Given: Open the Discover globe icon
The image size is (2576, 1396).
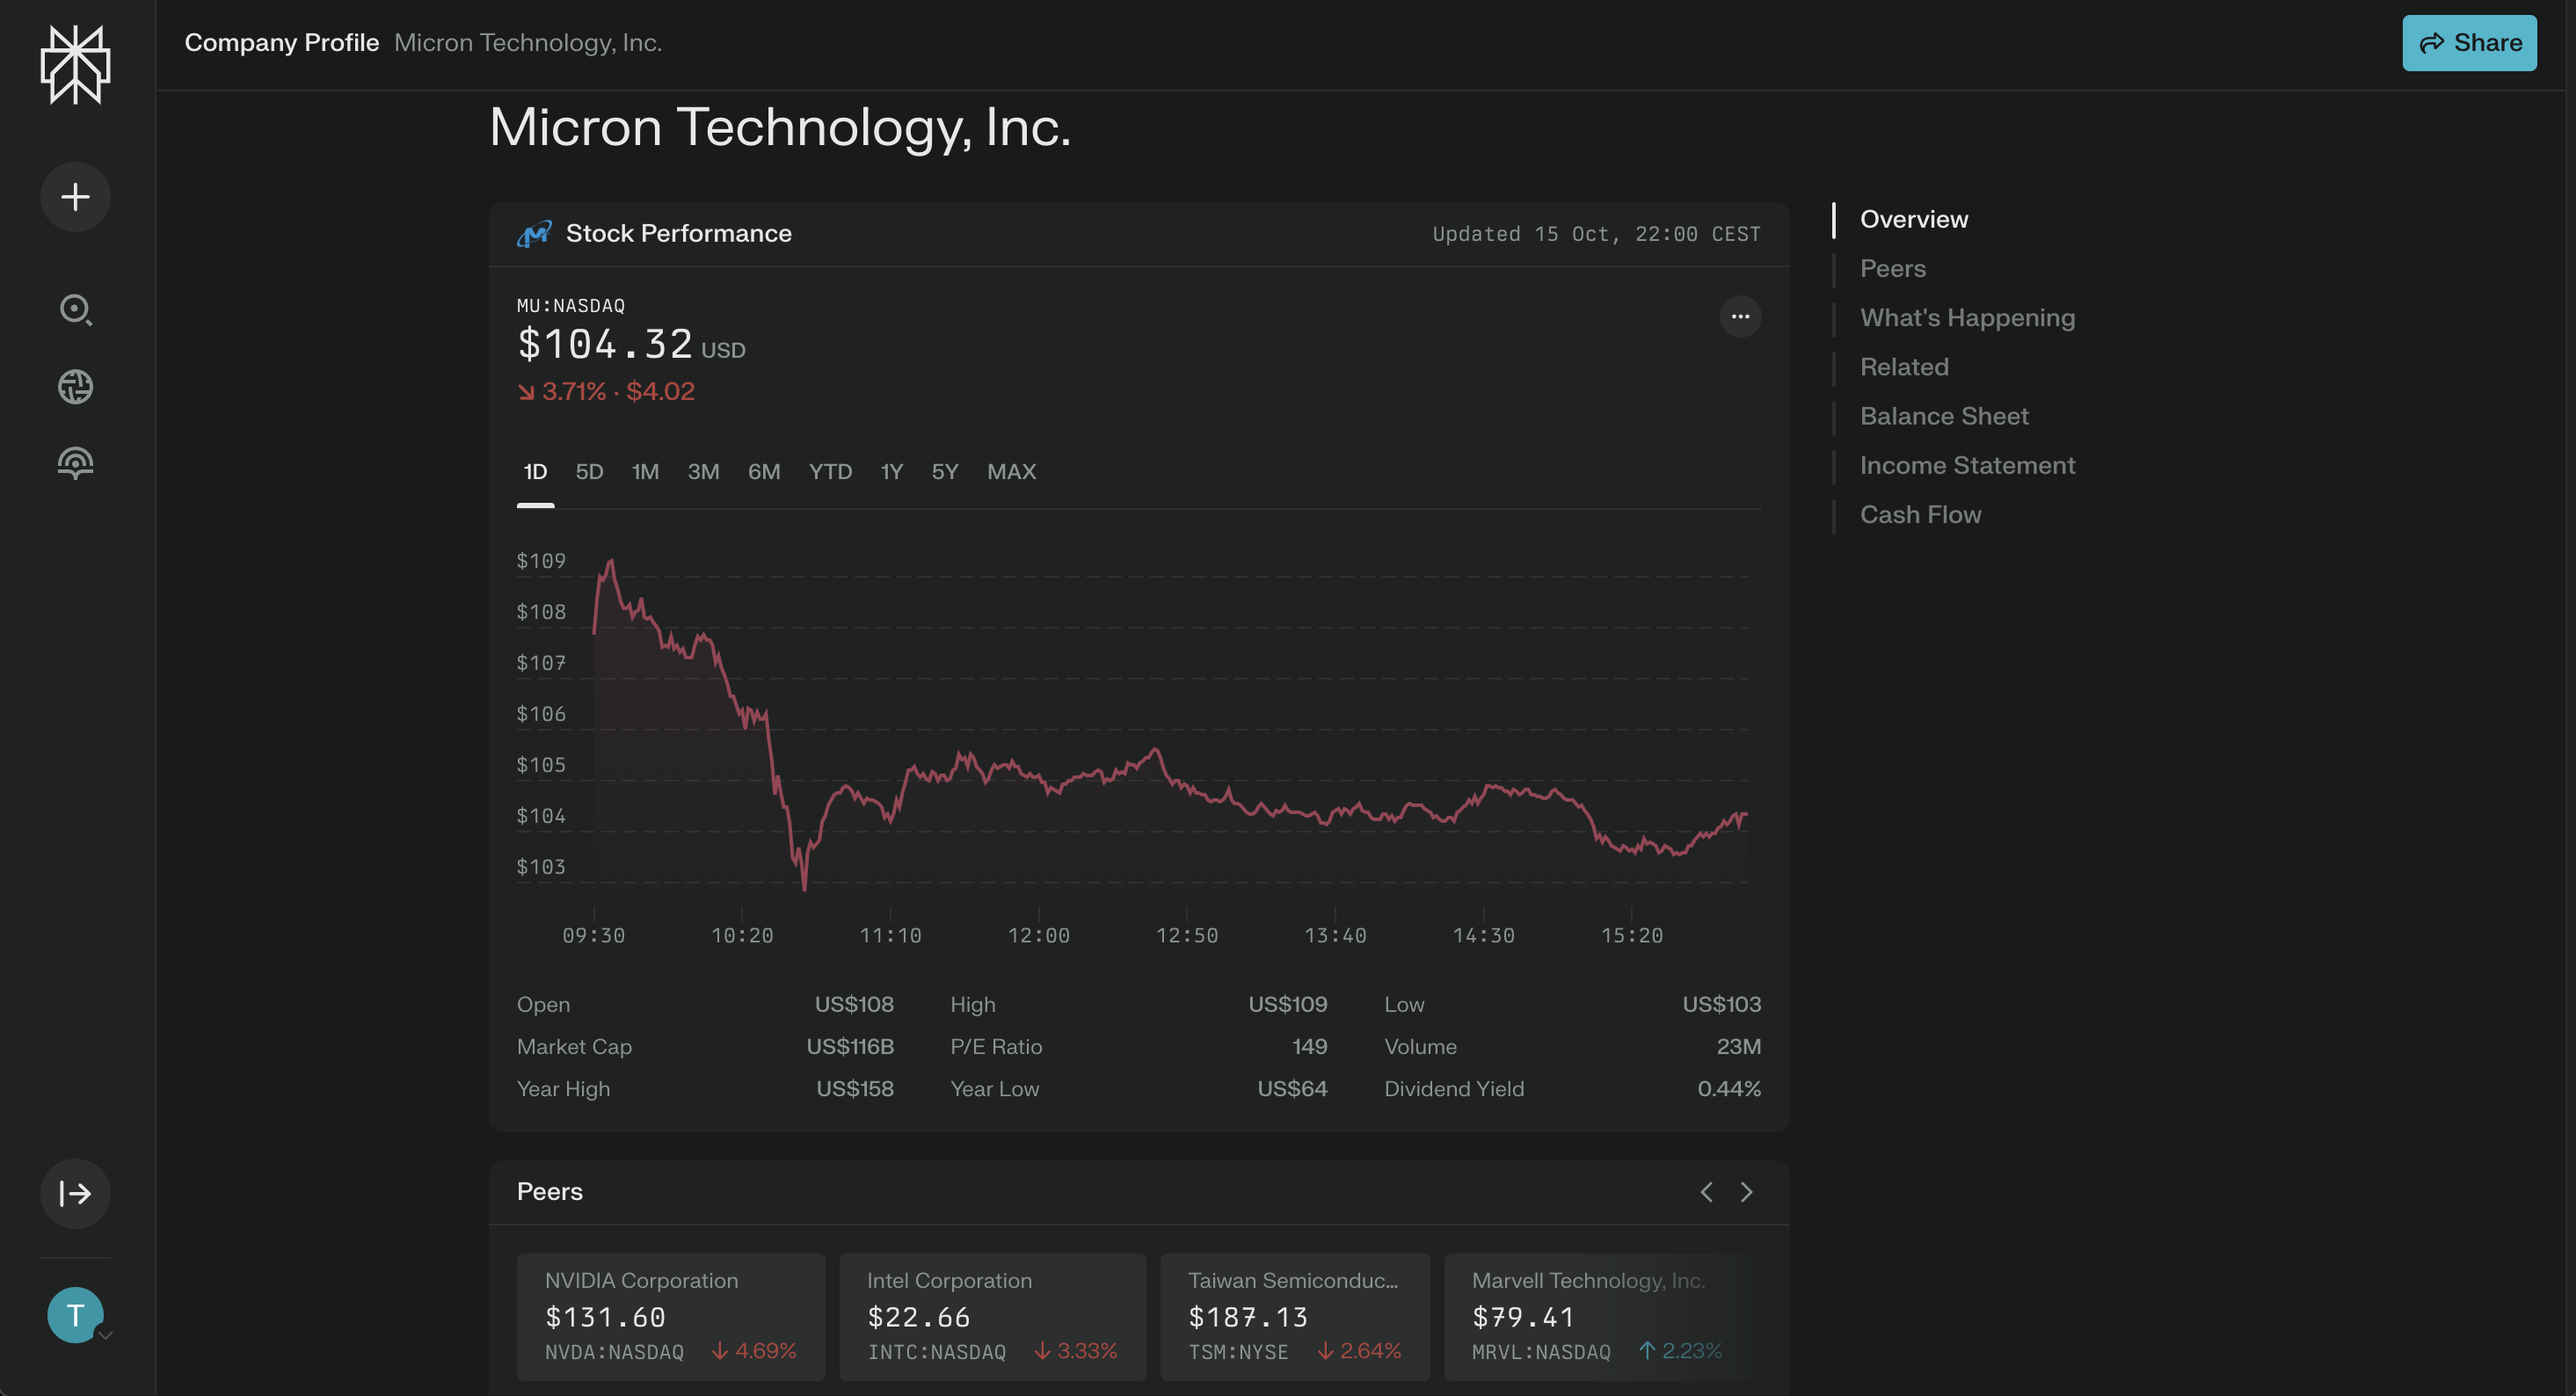Looking at the screenshot, I should click(75, 386).
